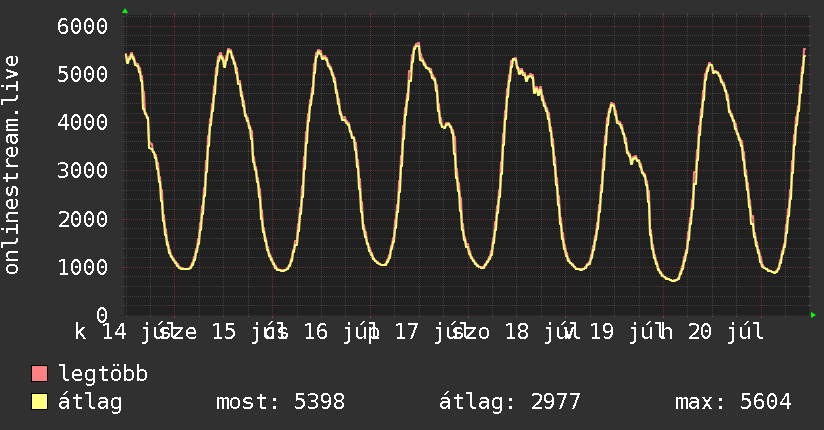Click the max: 5604 statistic
Screen dimensions: 824x430
733,402
